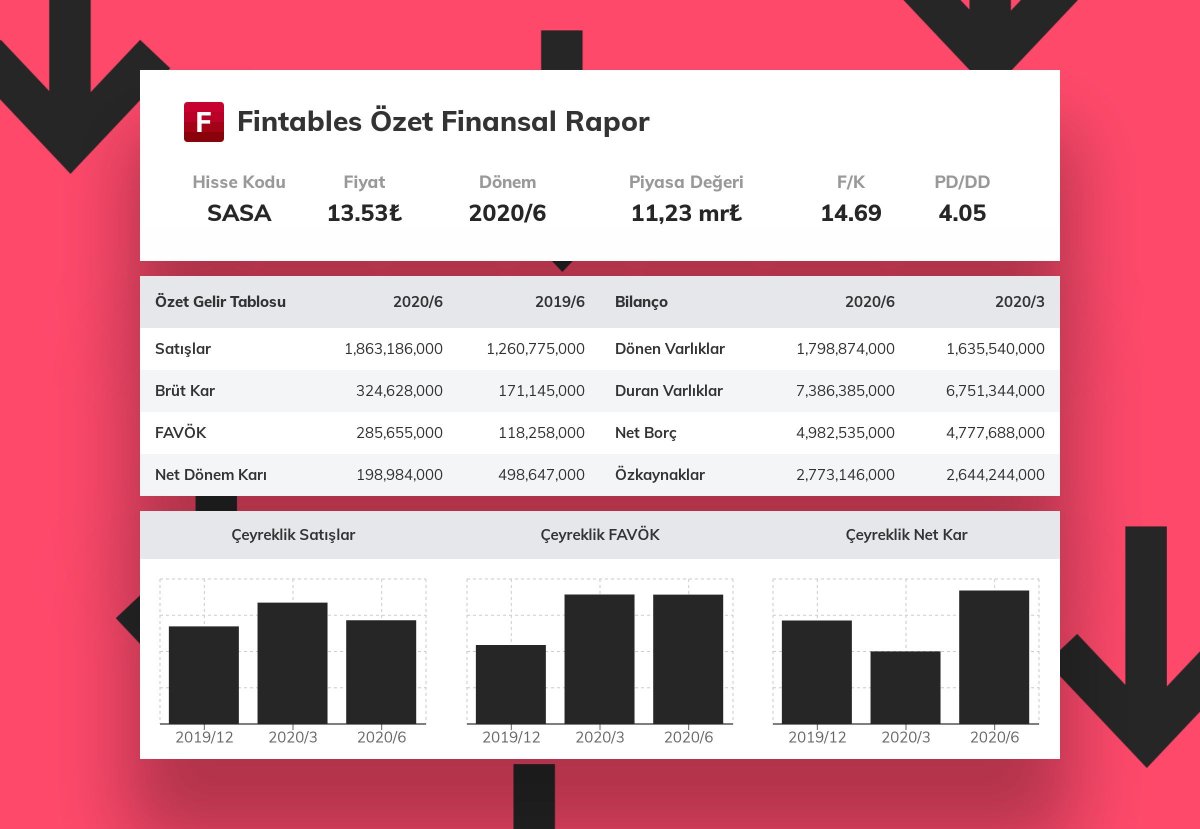Screen dimensions: 1200x829
Task: Click the Özkaynaklar value 2,773,146,000
Action: tap(846, 475)
